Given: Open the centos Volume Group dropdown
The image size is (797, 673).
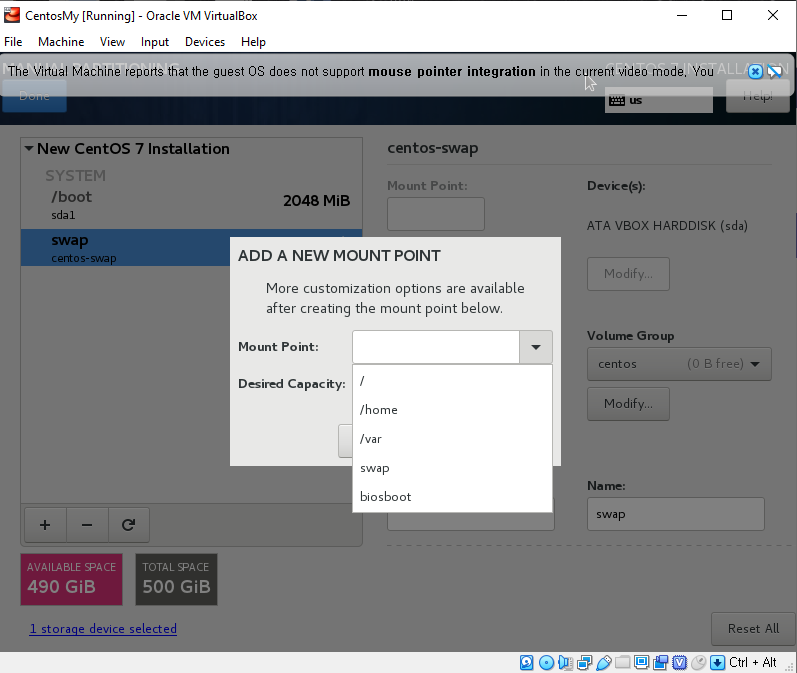Looking at the screenshot, I should click(x=679, y=364).
